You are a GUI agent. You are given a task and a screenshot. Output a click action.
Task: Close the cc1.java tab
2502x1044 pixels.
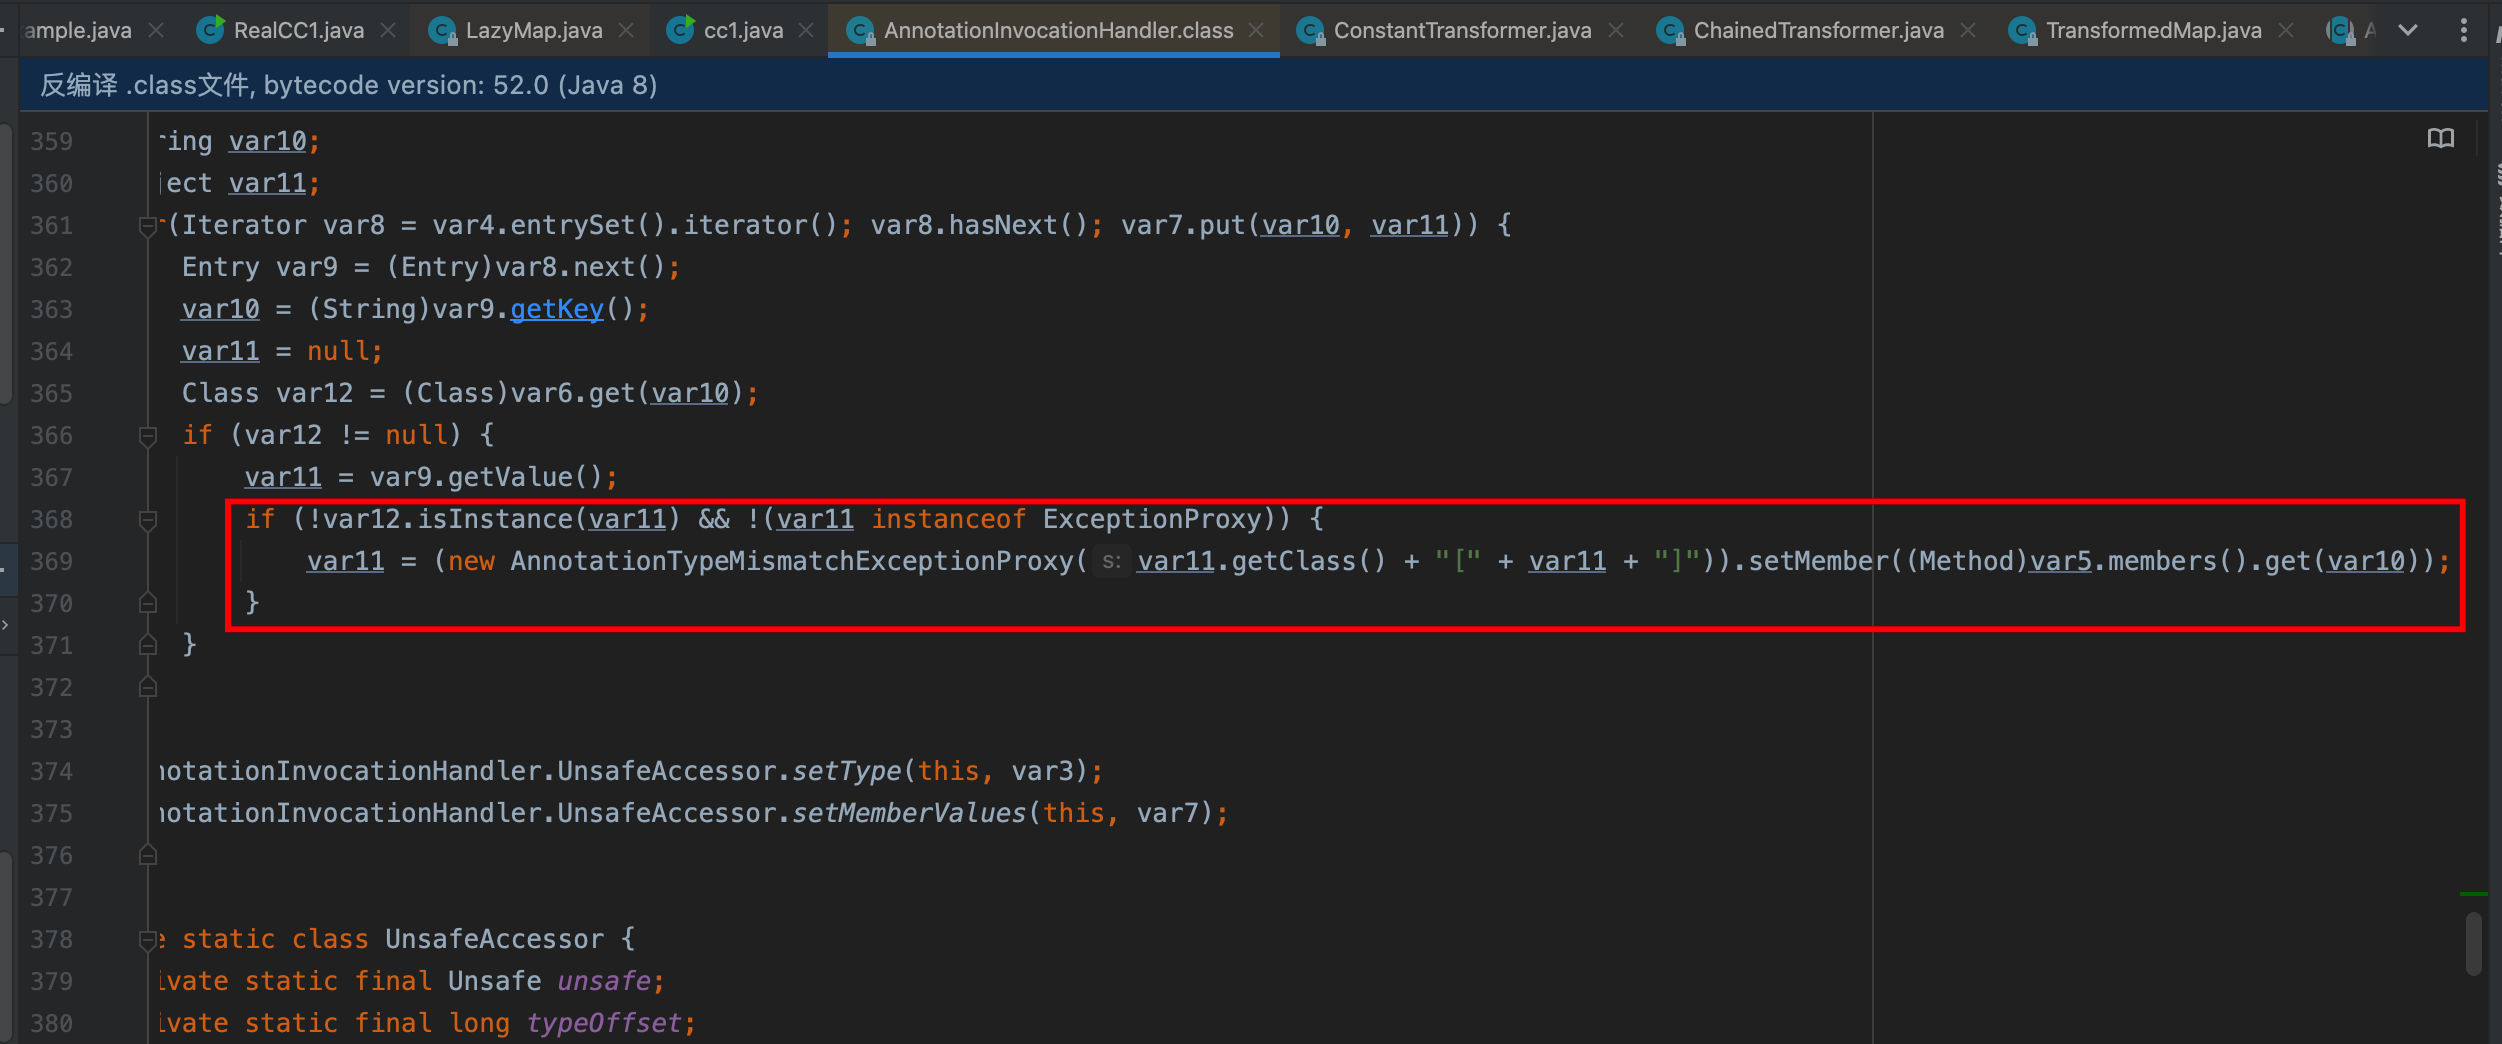(x=806, y=29)
